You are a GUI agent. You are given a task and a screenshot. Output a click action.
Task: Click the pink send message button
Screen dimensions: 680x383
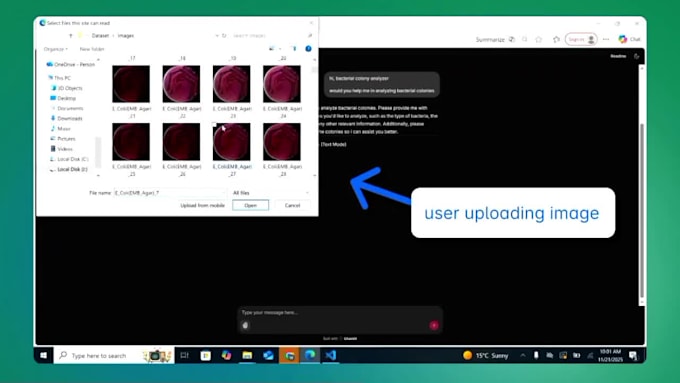tap(434, 325)
